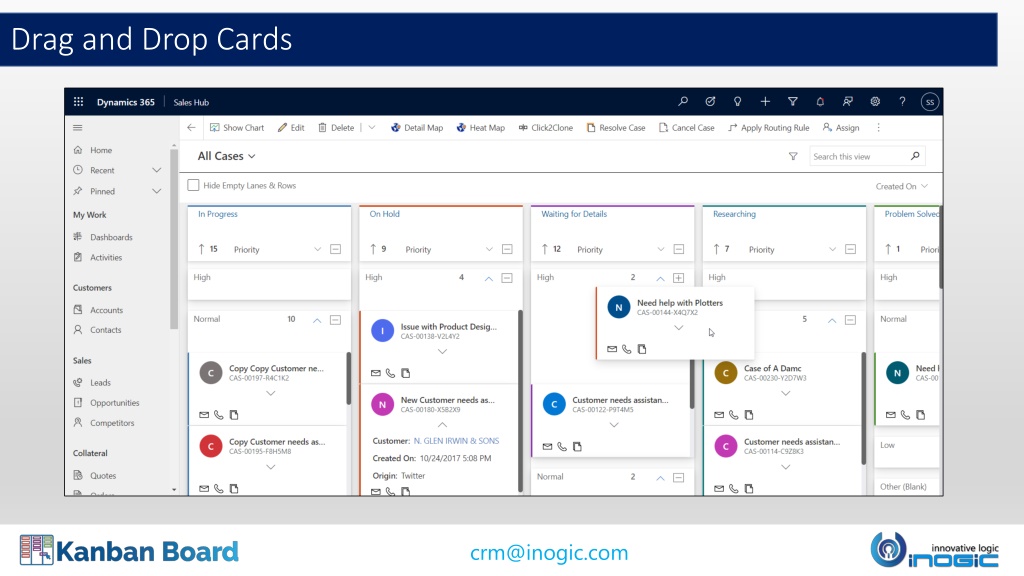The height and width of the screenshot is (576, 1024).
Task: Click email icon on Issue with Product Design card
Action: tap(376, 374)
